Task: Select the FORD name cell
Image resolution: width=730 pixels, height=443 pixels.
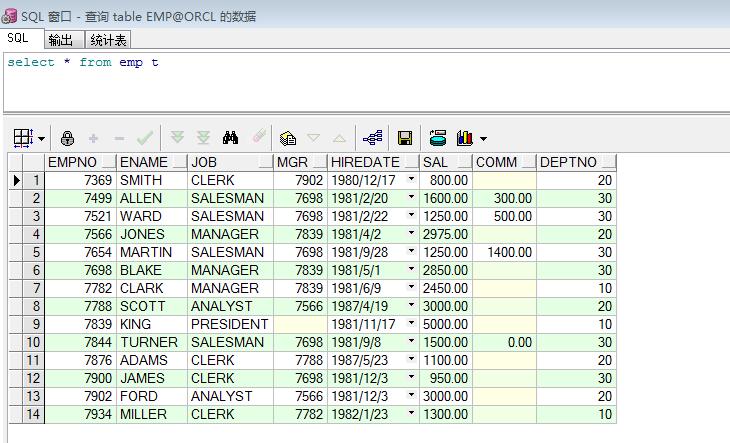Action: (x=152, y=396)
